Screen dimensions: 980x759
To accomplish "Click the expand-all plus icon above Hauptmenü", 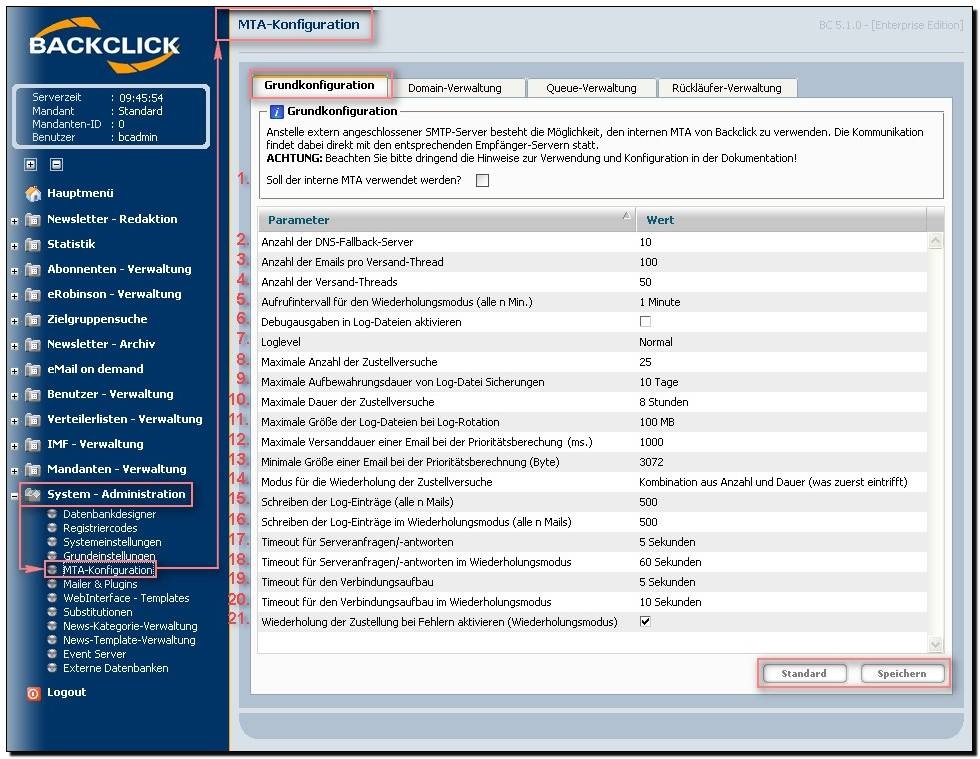I will coord(31,164).
